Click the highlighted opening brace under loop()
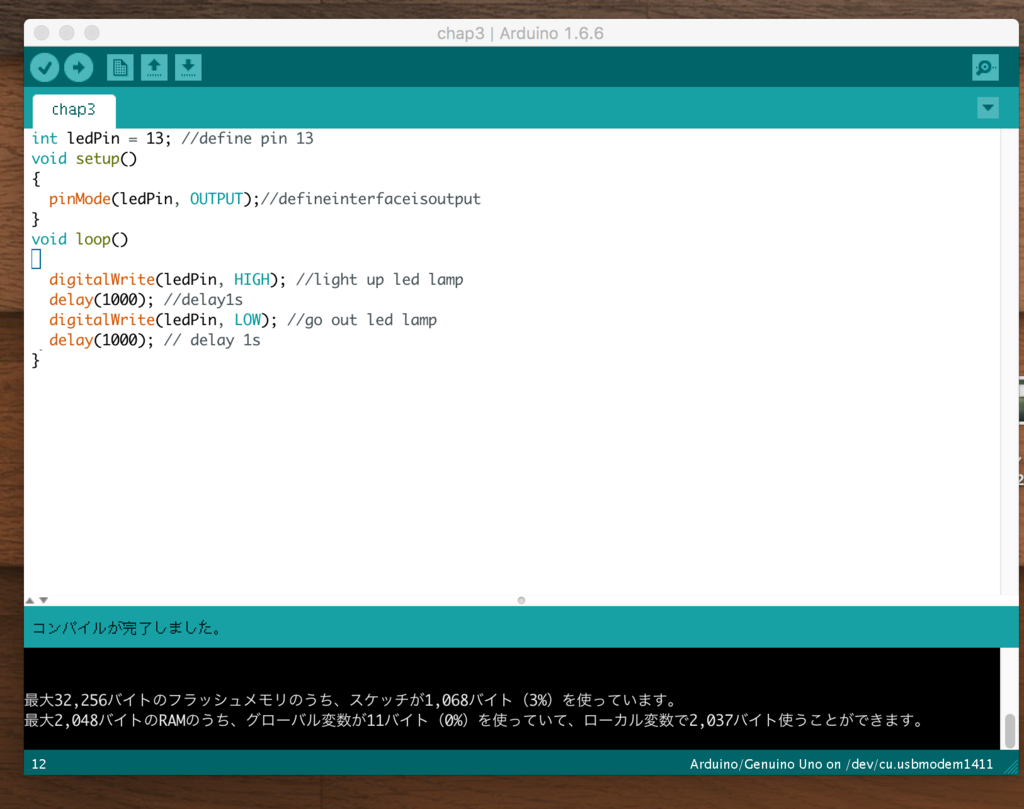This screenshot has width=1024, height=809. [36, 259]
